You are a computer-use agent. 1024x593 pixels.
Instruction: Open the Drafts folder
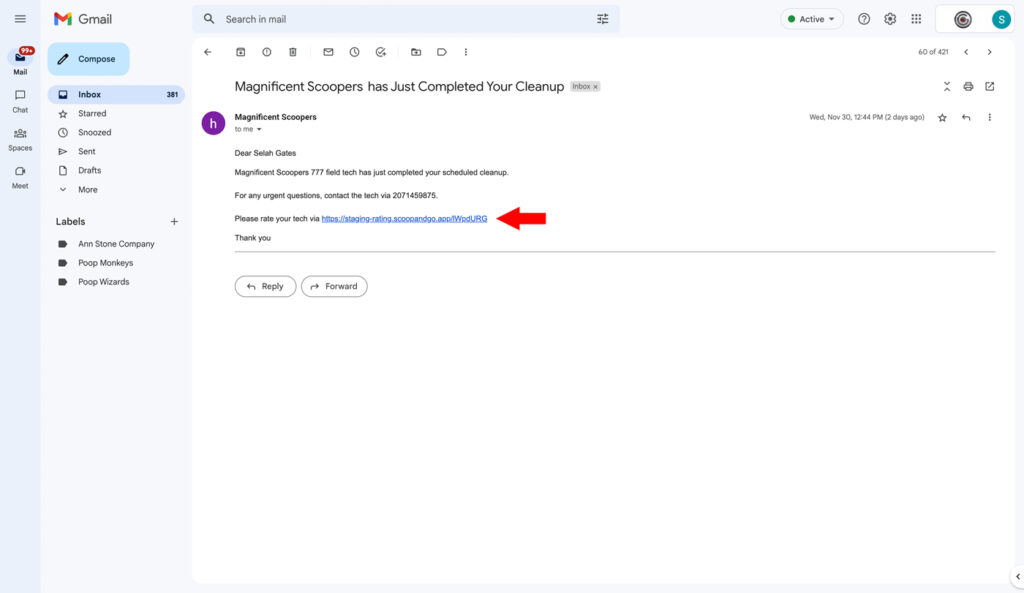click(x=89, y=170)
